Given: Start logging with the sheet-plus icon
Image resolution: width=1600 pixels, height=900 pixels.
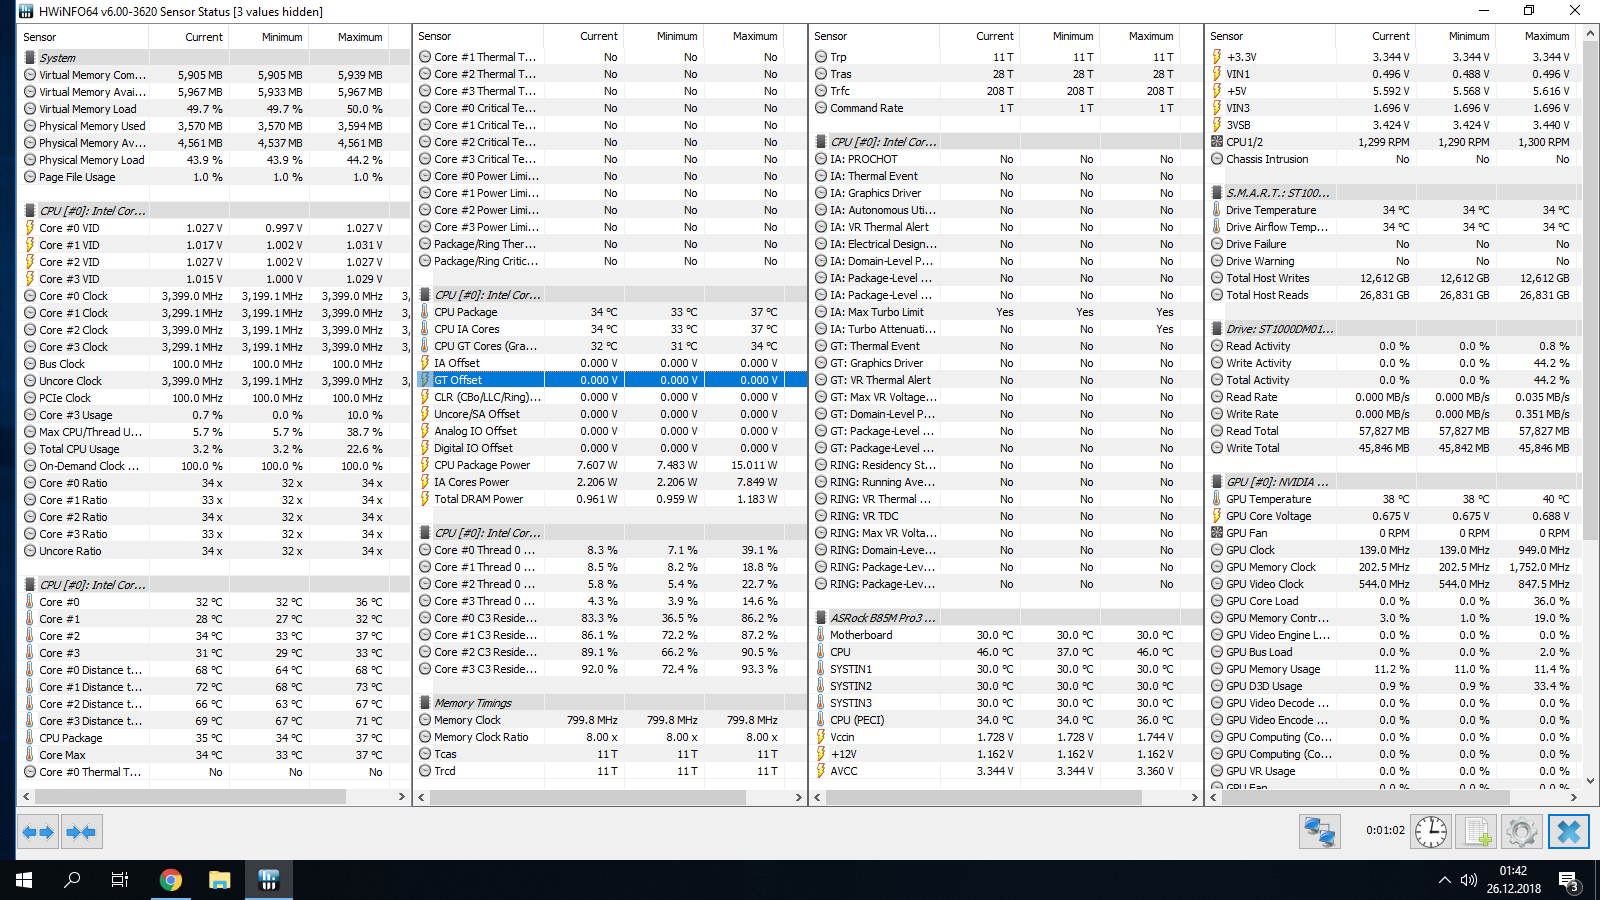Looking at the screenshot, I should point(1476,832).
